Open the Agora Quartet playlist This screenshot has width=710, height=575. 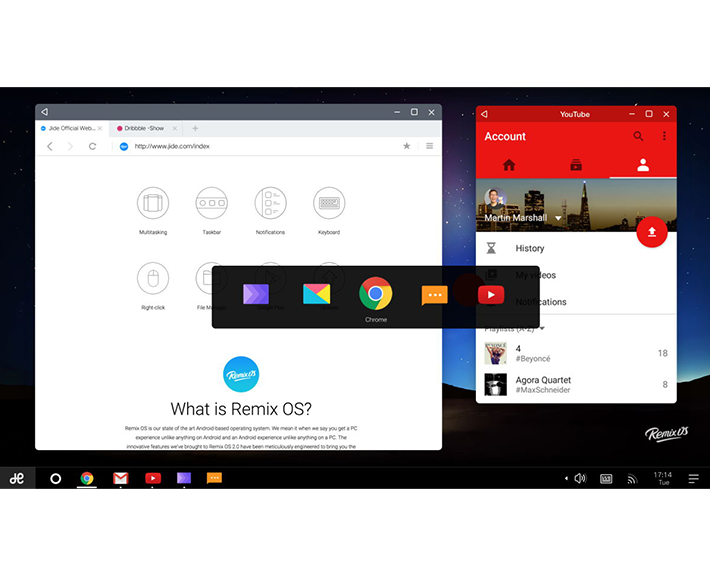(576, 384)
